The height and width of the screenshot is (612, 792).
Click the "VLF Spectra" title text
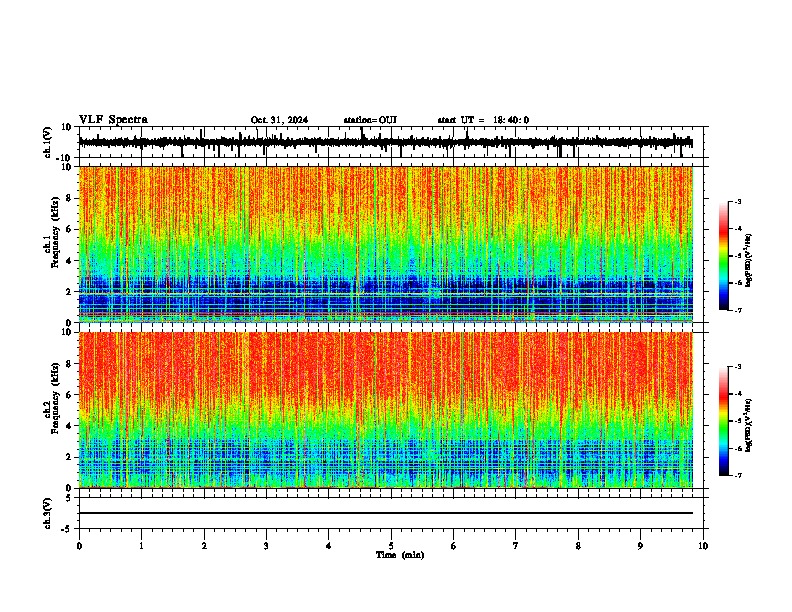click(x=113, y=120)
